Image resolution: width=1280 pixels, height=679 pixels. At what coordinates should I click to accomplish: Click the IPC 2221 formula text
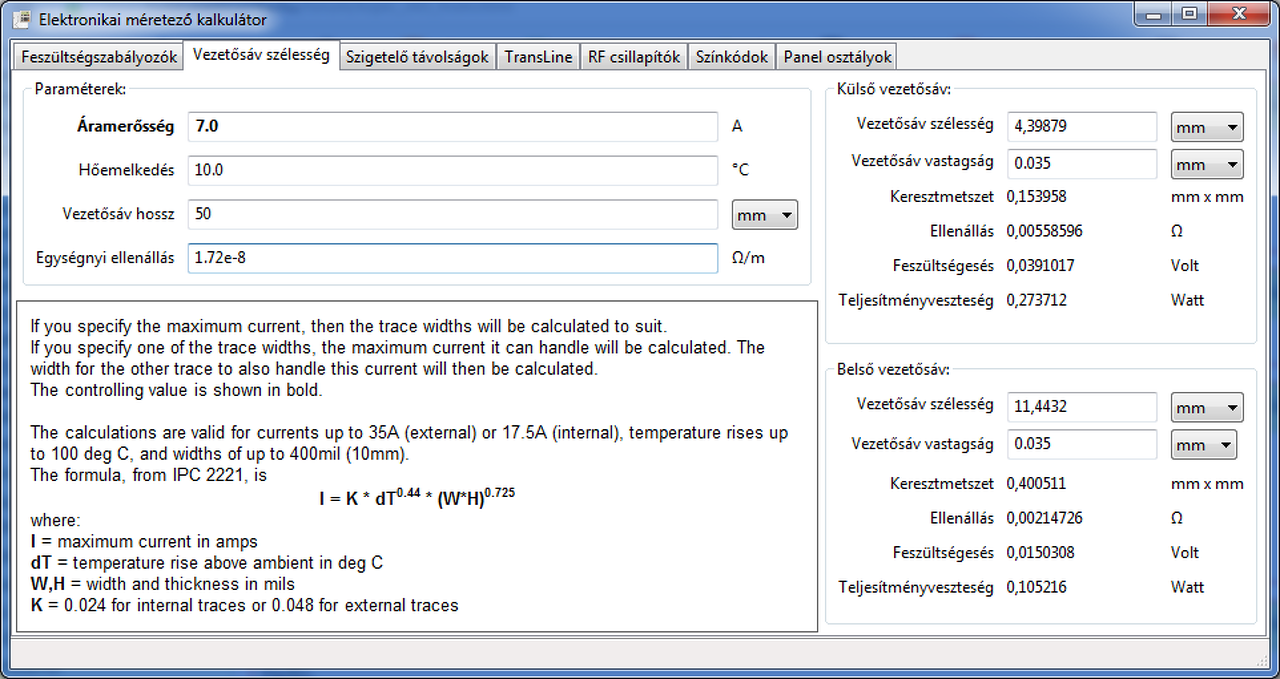417,496
